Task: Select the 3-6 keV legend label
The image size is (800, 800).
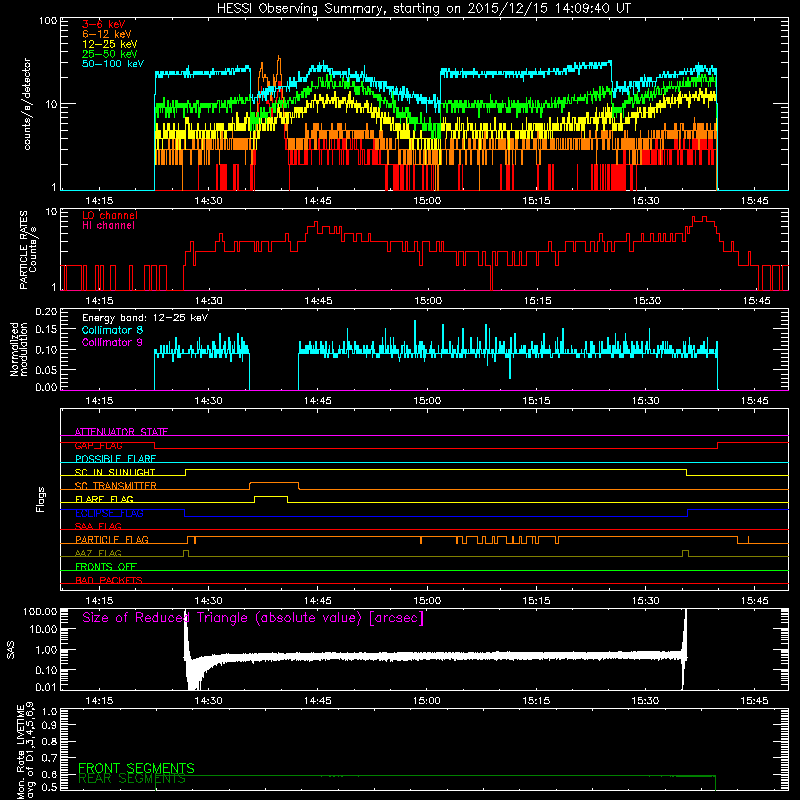Action: point(104,24)
